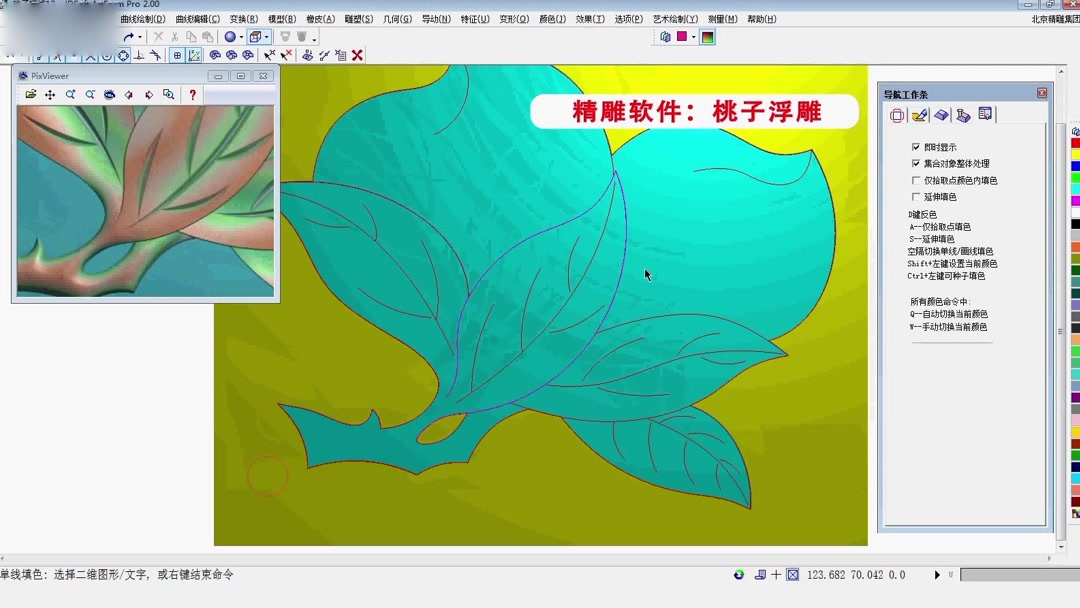This screenshot has height=608, width=1080.
Task: Pick the red swatch from the right color strip
Action: [1074, 142]
